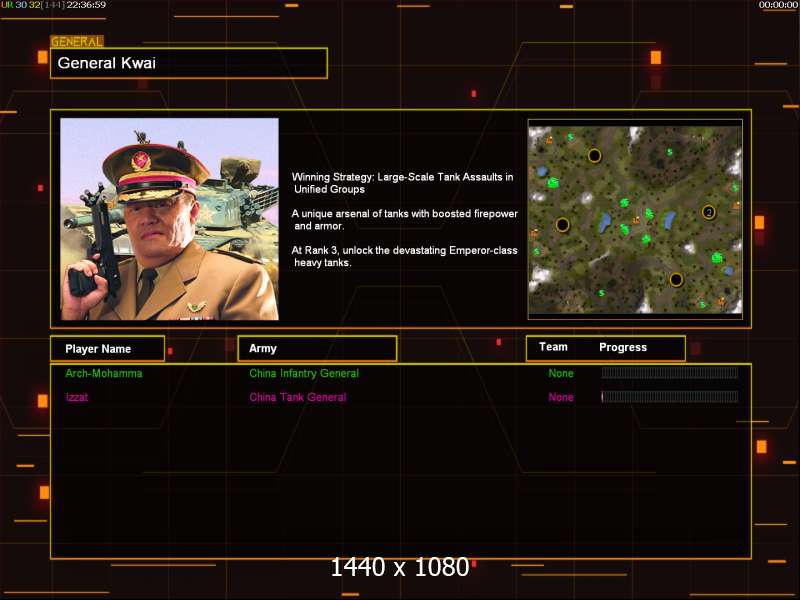Select player Izzat in the list
The height and width of the screenshot is (600, 800).
point(77,397)
